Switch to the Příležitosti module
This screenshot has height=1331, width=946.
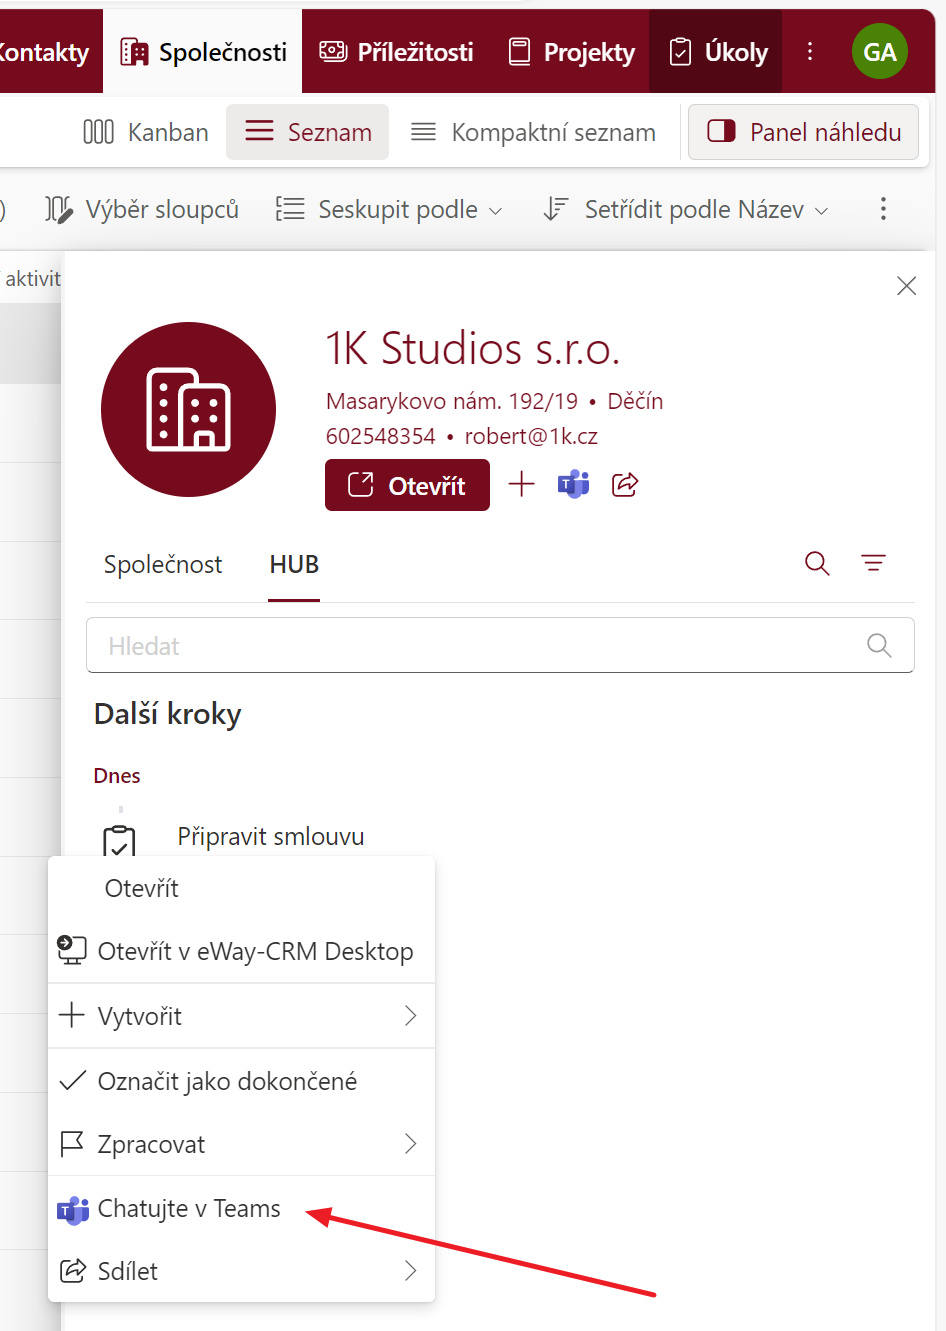[396, 52]
